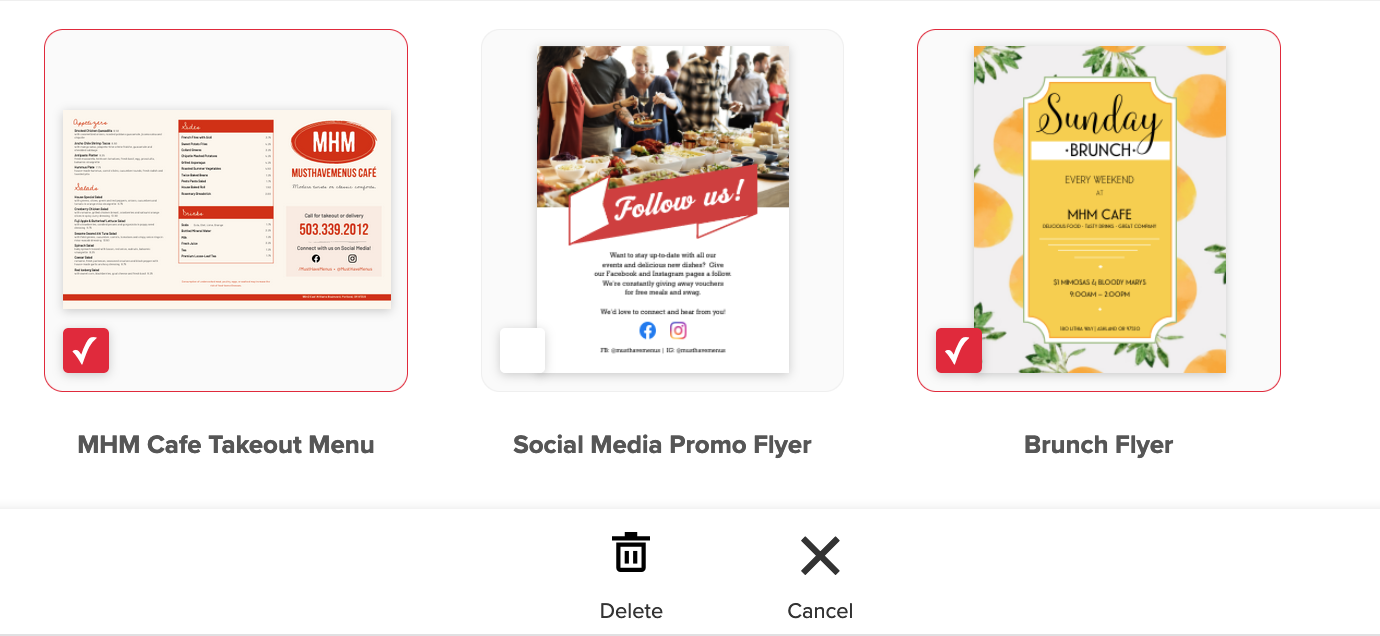Check the Social Media Promo Flyer checkbox

pyautogui.click(x=522, y=351)
